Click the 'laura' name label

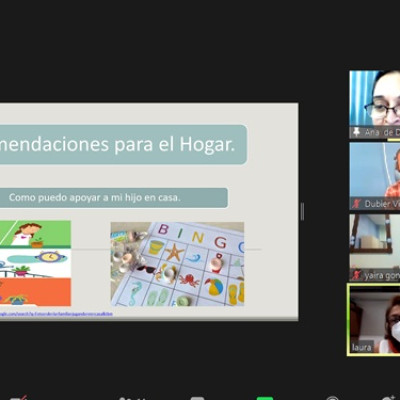[362, 348]
